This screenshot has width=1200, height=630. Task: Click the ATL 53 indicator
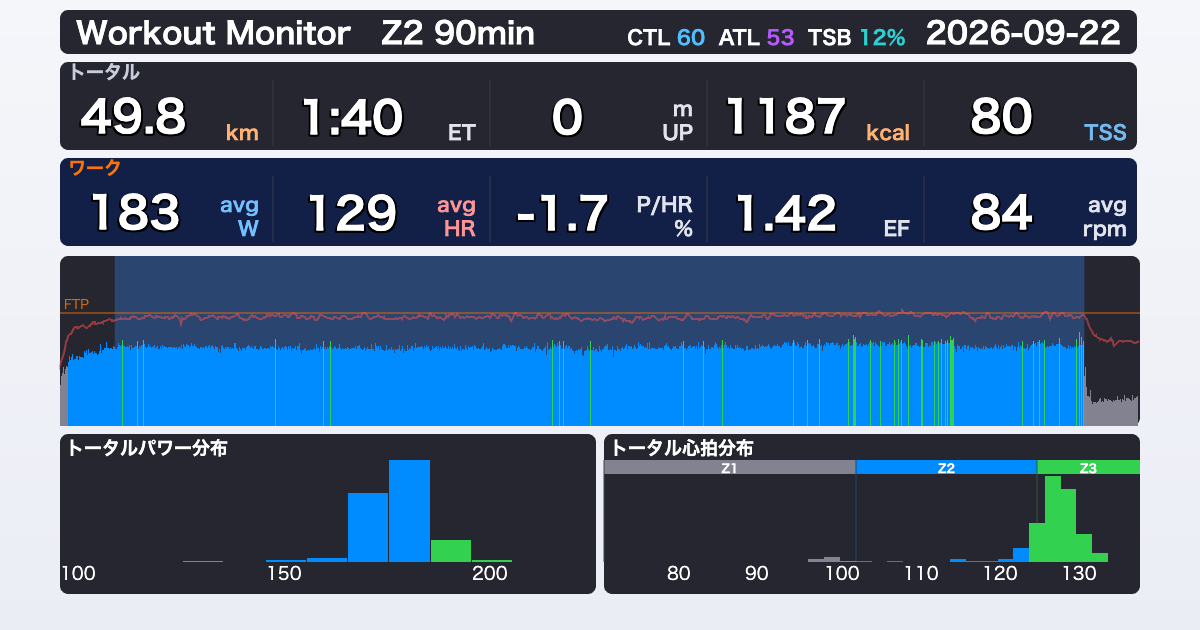tap(756, 38)
